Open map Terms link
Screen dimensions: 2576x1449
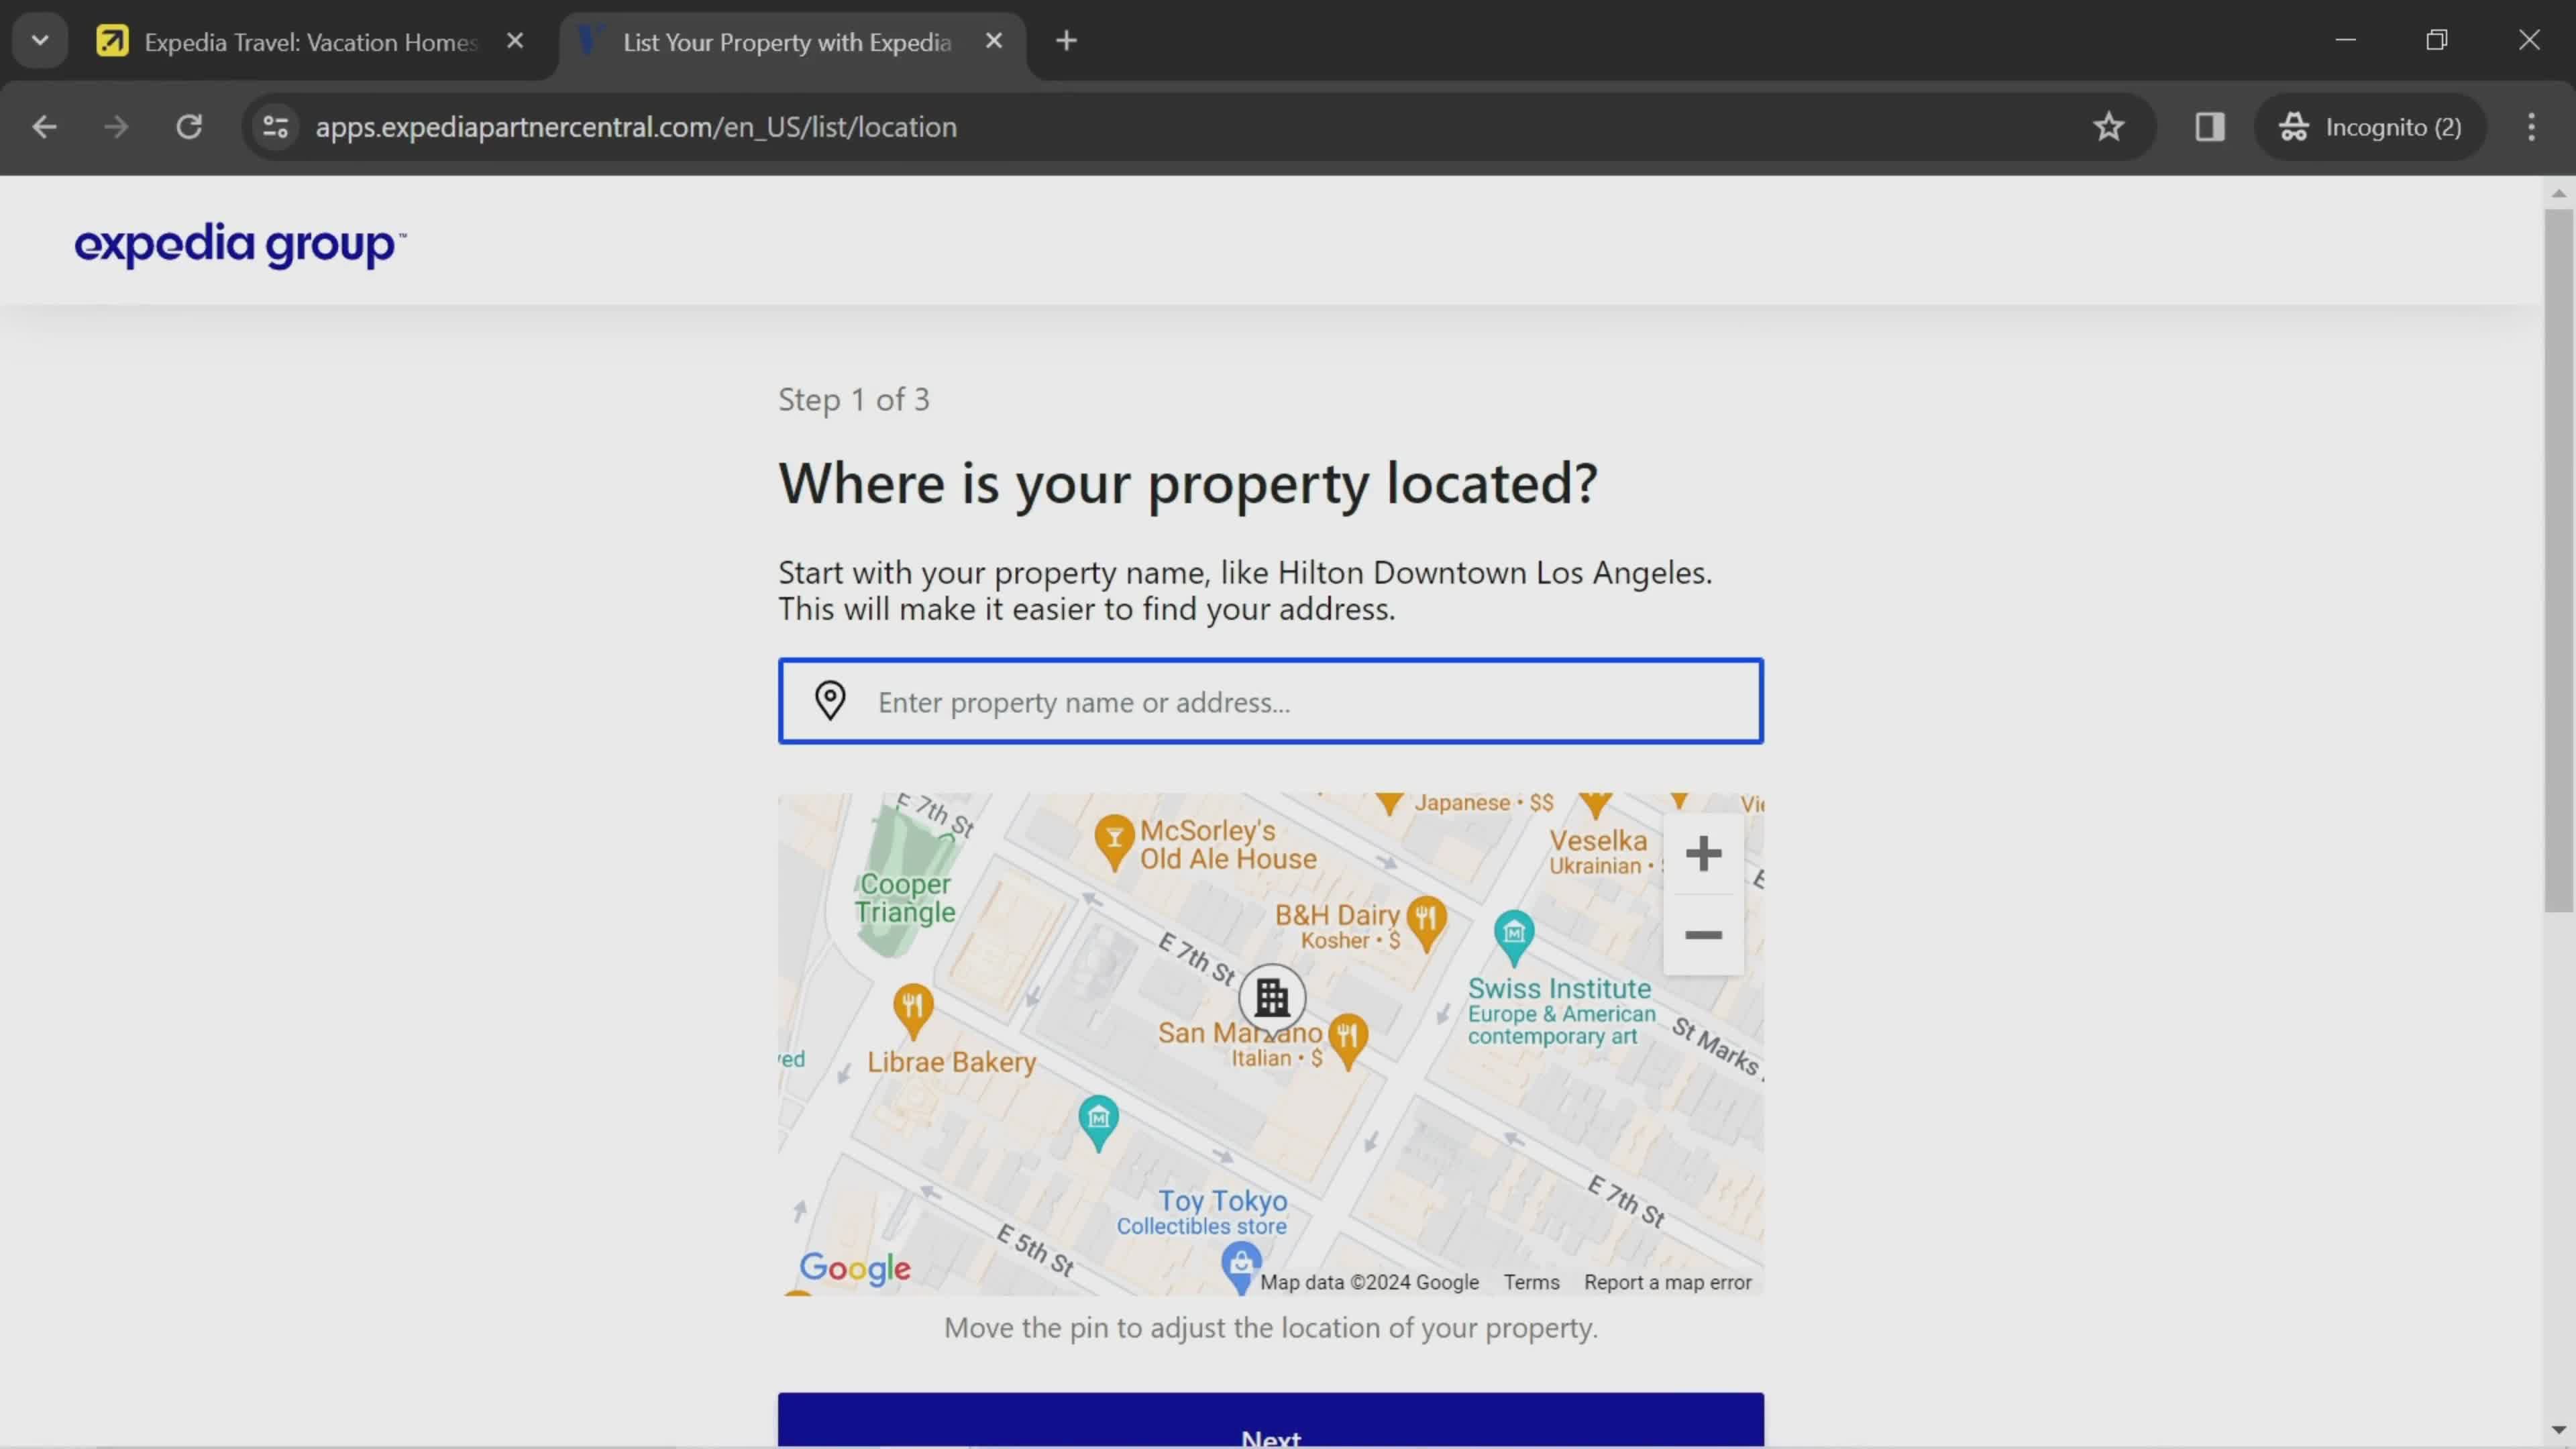coord(1531,1282)
